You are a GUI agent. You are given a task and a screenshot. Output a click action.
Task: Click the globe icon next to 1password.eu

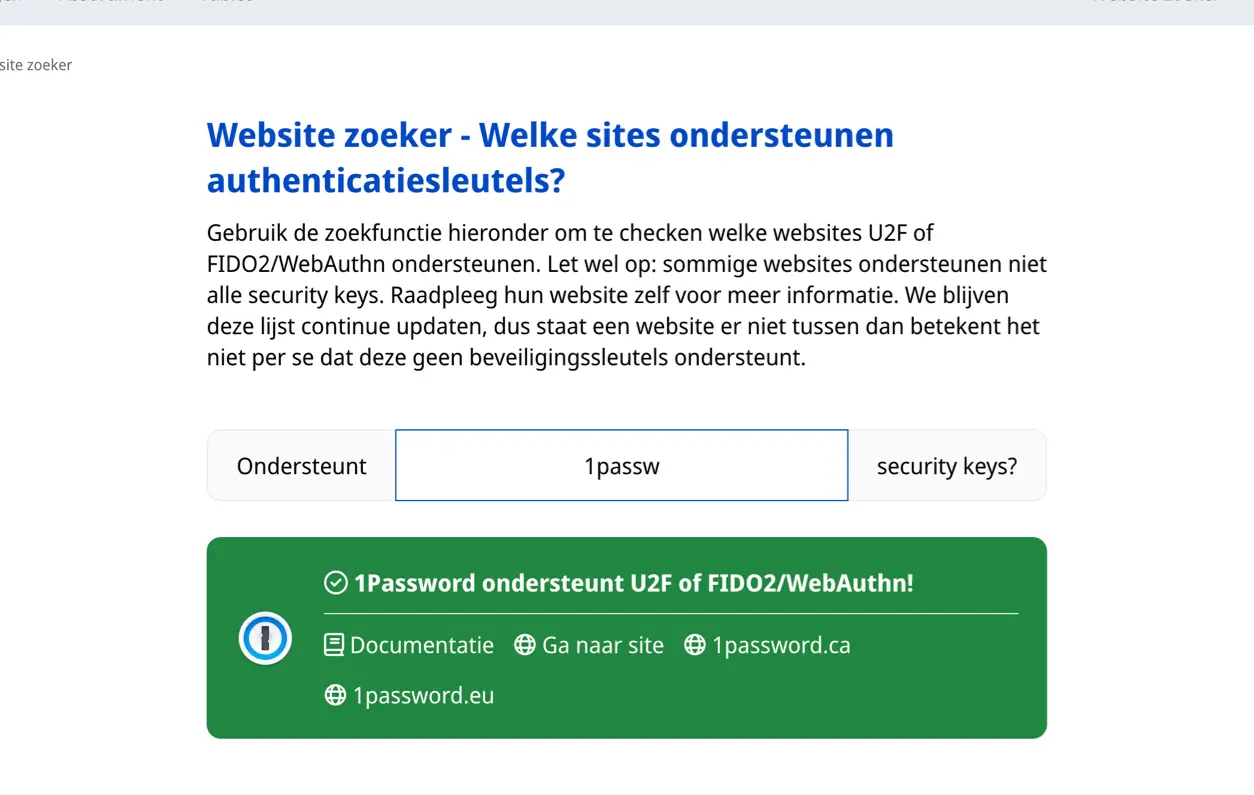coord(333,694)
